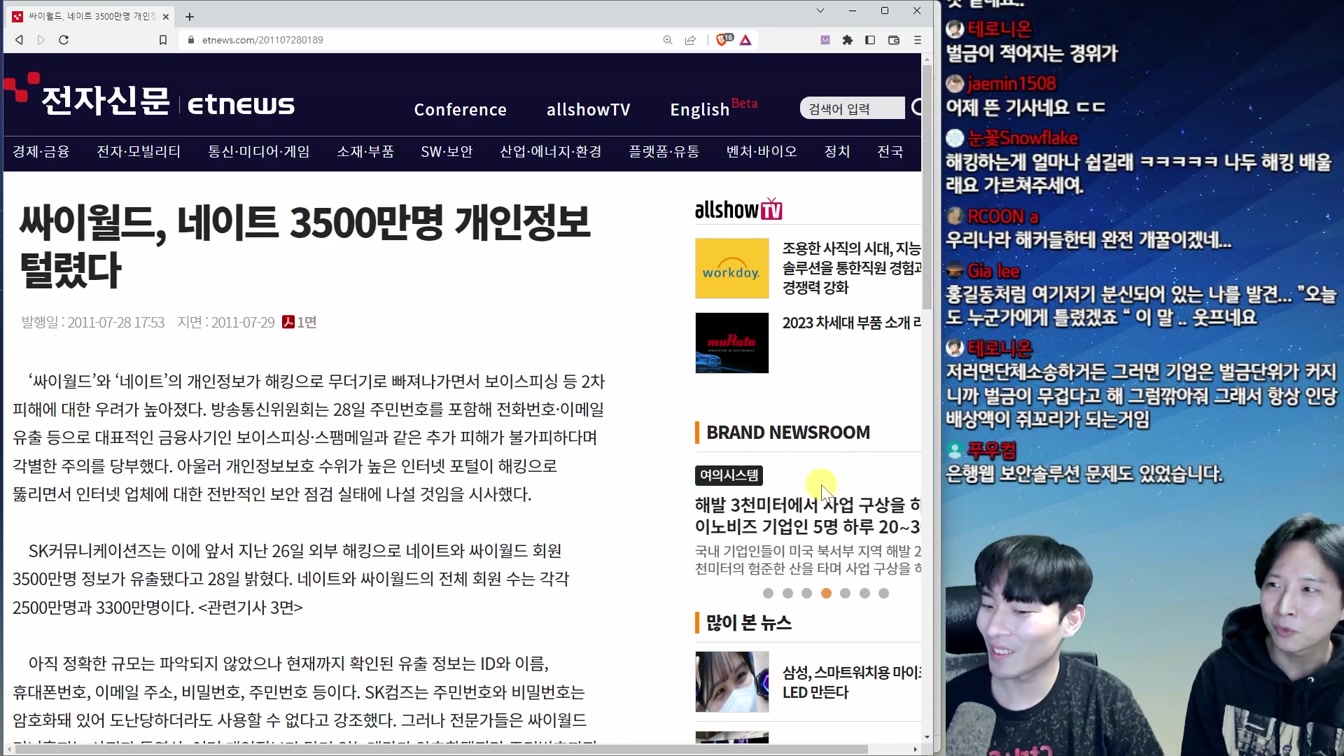Toggle the browser sidebar panel icon
This screenshot has width=1344, height=756.
tap(870, 40)
